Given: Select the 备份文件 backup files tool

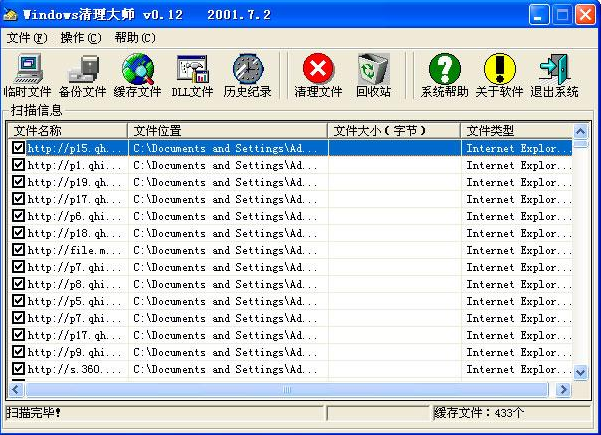Looking at the screenshot, I should 82,75.
